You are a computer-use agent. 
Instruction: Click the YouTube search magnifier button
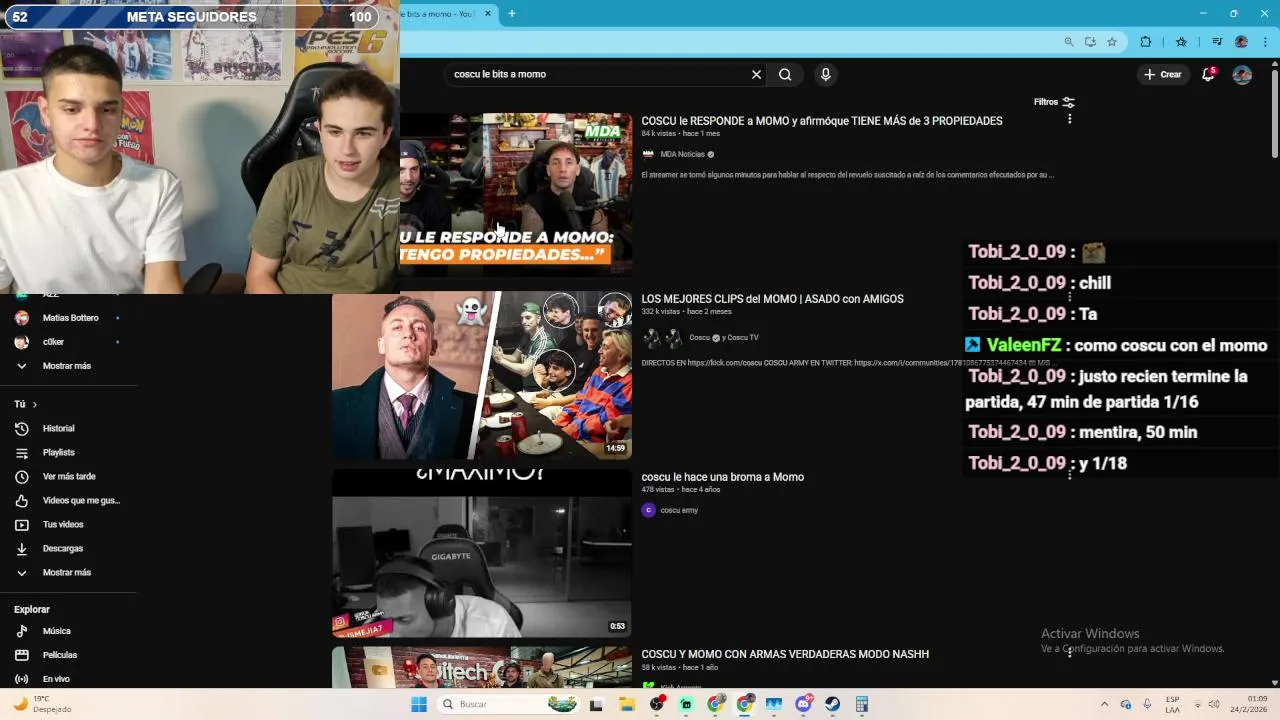pyautogui.click(x=785, y=74)
